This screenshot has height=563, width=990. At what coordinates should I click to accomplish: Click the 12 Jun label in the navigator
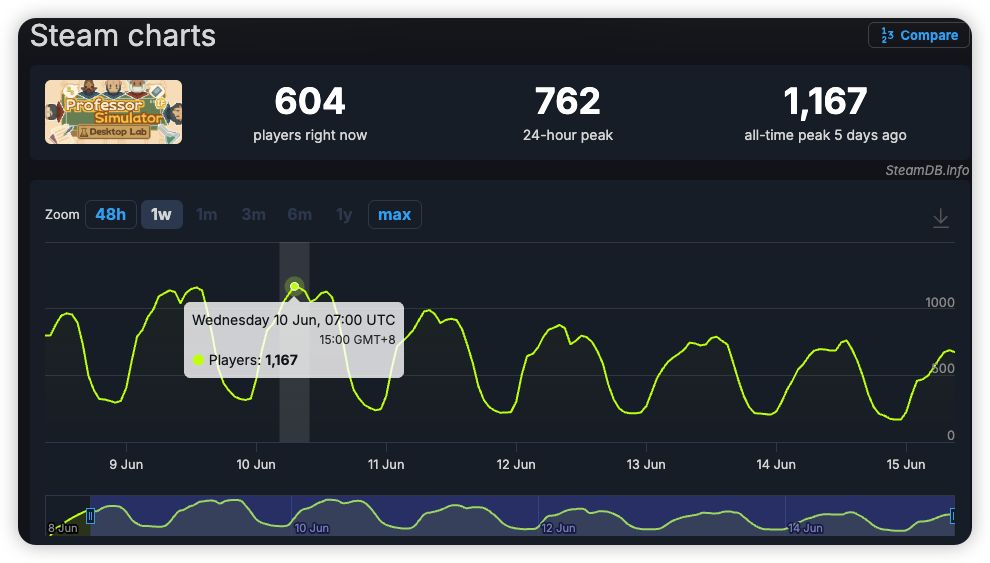coord(558,528)
